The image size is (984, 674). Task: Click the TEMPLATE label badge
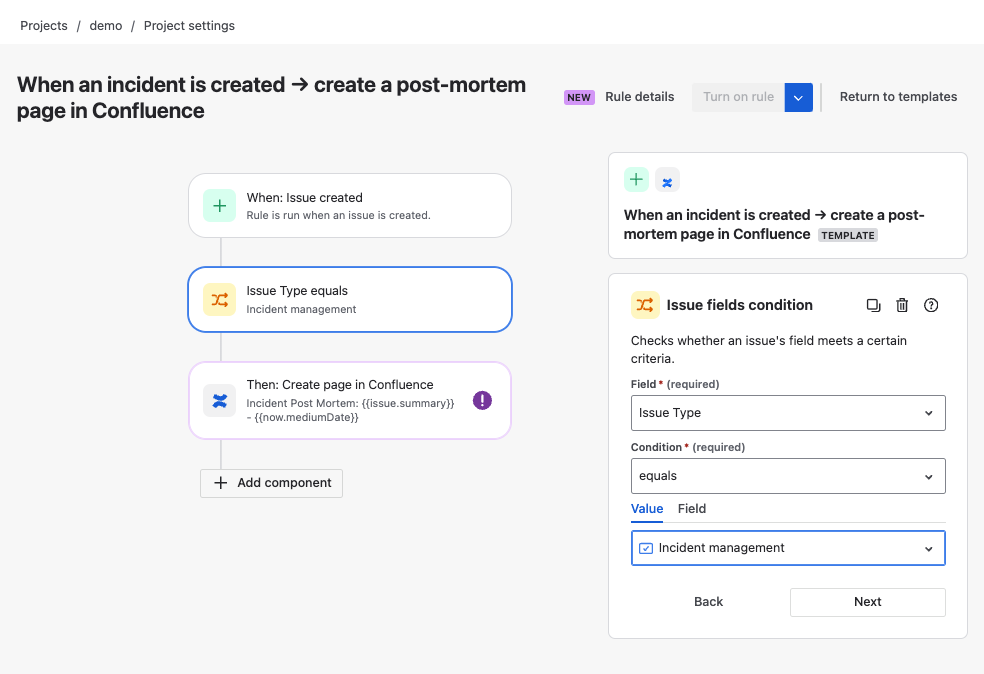pyautogui.click(x=848, y=235)
